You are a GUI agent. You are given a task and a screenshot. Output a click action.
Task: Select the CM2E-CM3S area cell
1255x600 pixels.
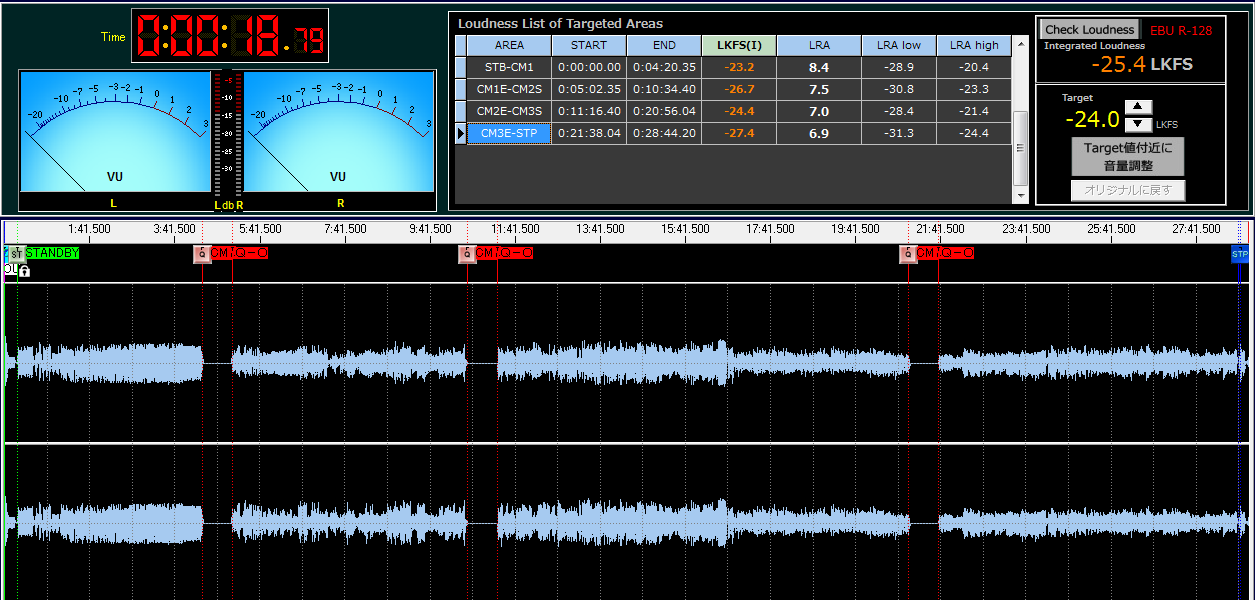tap(509, 111)
